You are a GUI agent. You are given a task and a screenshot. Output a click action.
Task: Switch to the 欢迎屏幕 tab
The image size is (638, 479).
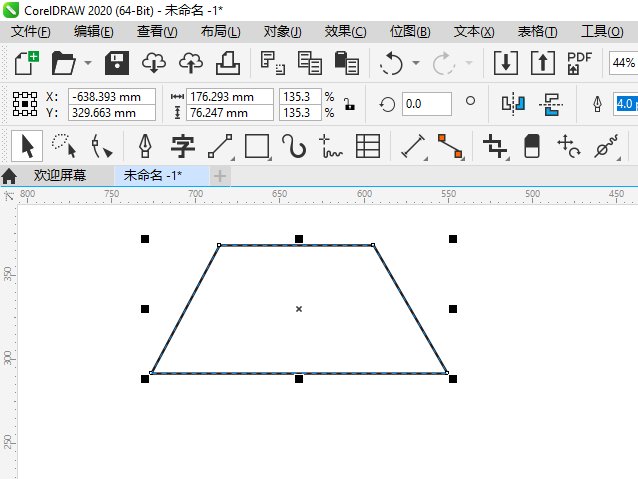(x=59, y=175)
